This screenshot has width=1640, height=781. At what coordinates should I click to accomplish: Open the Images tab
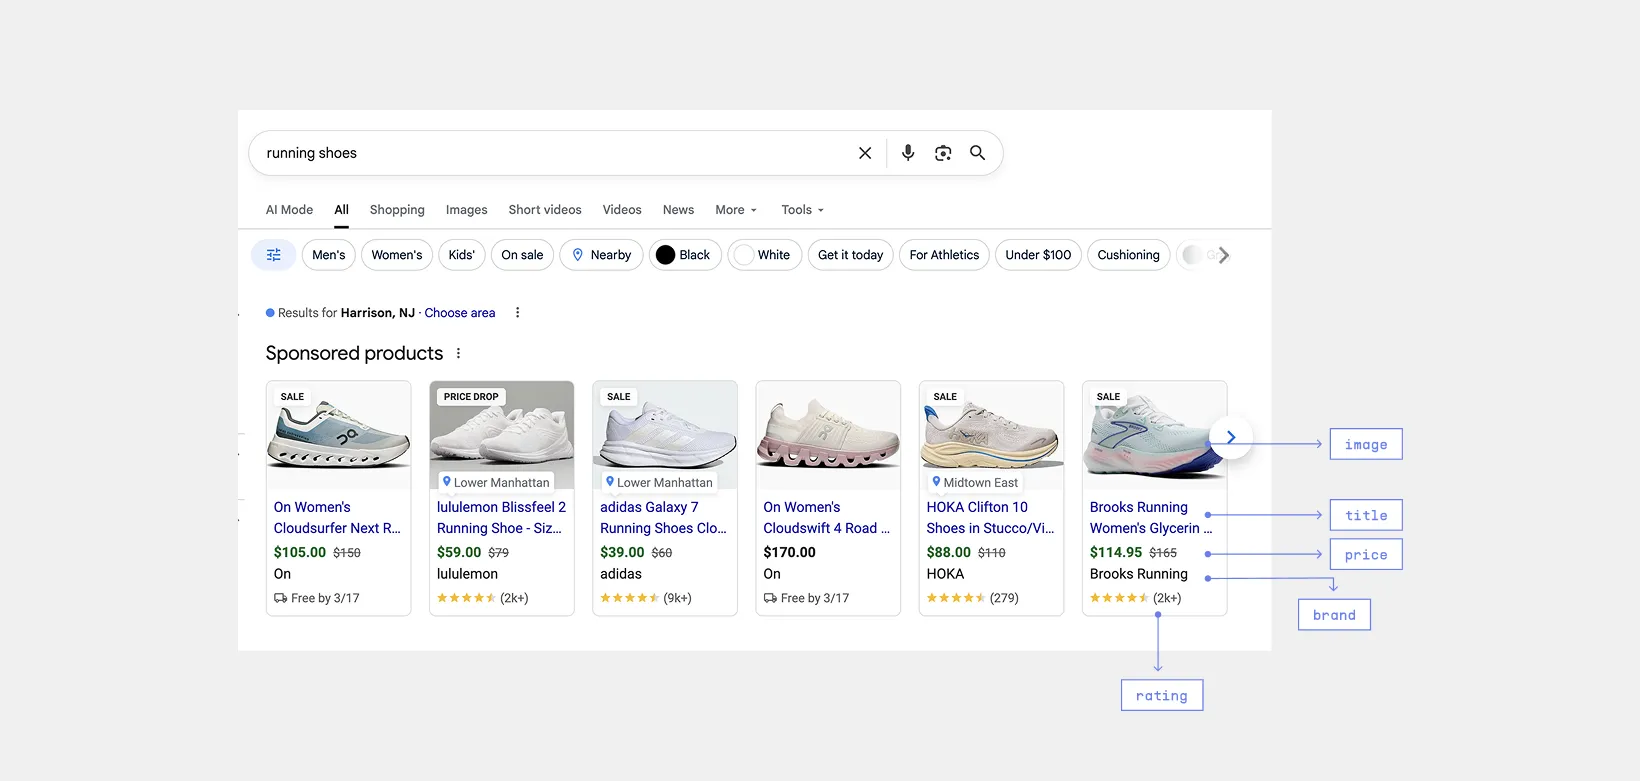click(x=466, y=210)
